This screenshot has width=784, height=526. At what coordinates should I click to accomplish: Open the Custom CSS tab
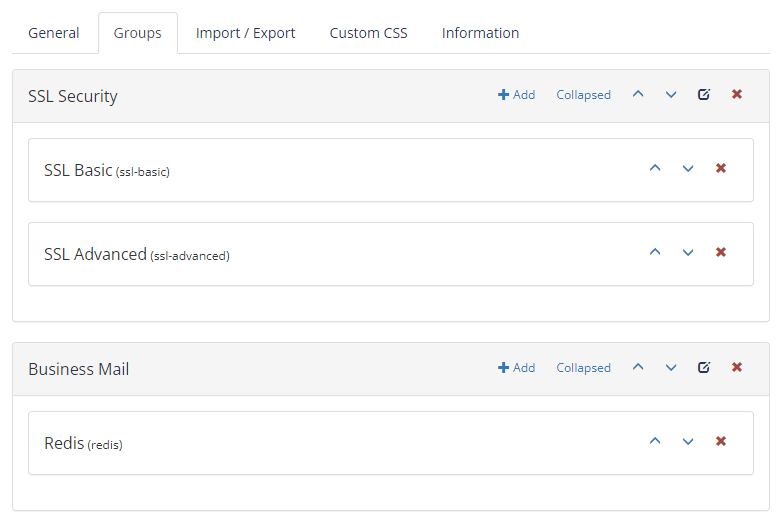coord(368,33)
